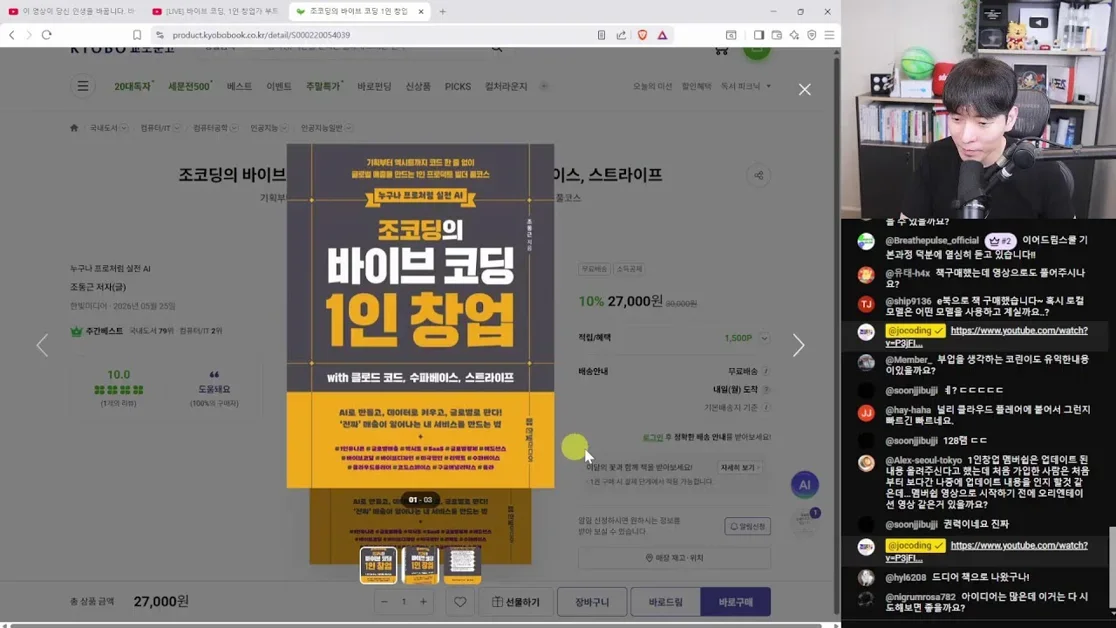Select the second cover thumbnail

click(421, 565)
